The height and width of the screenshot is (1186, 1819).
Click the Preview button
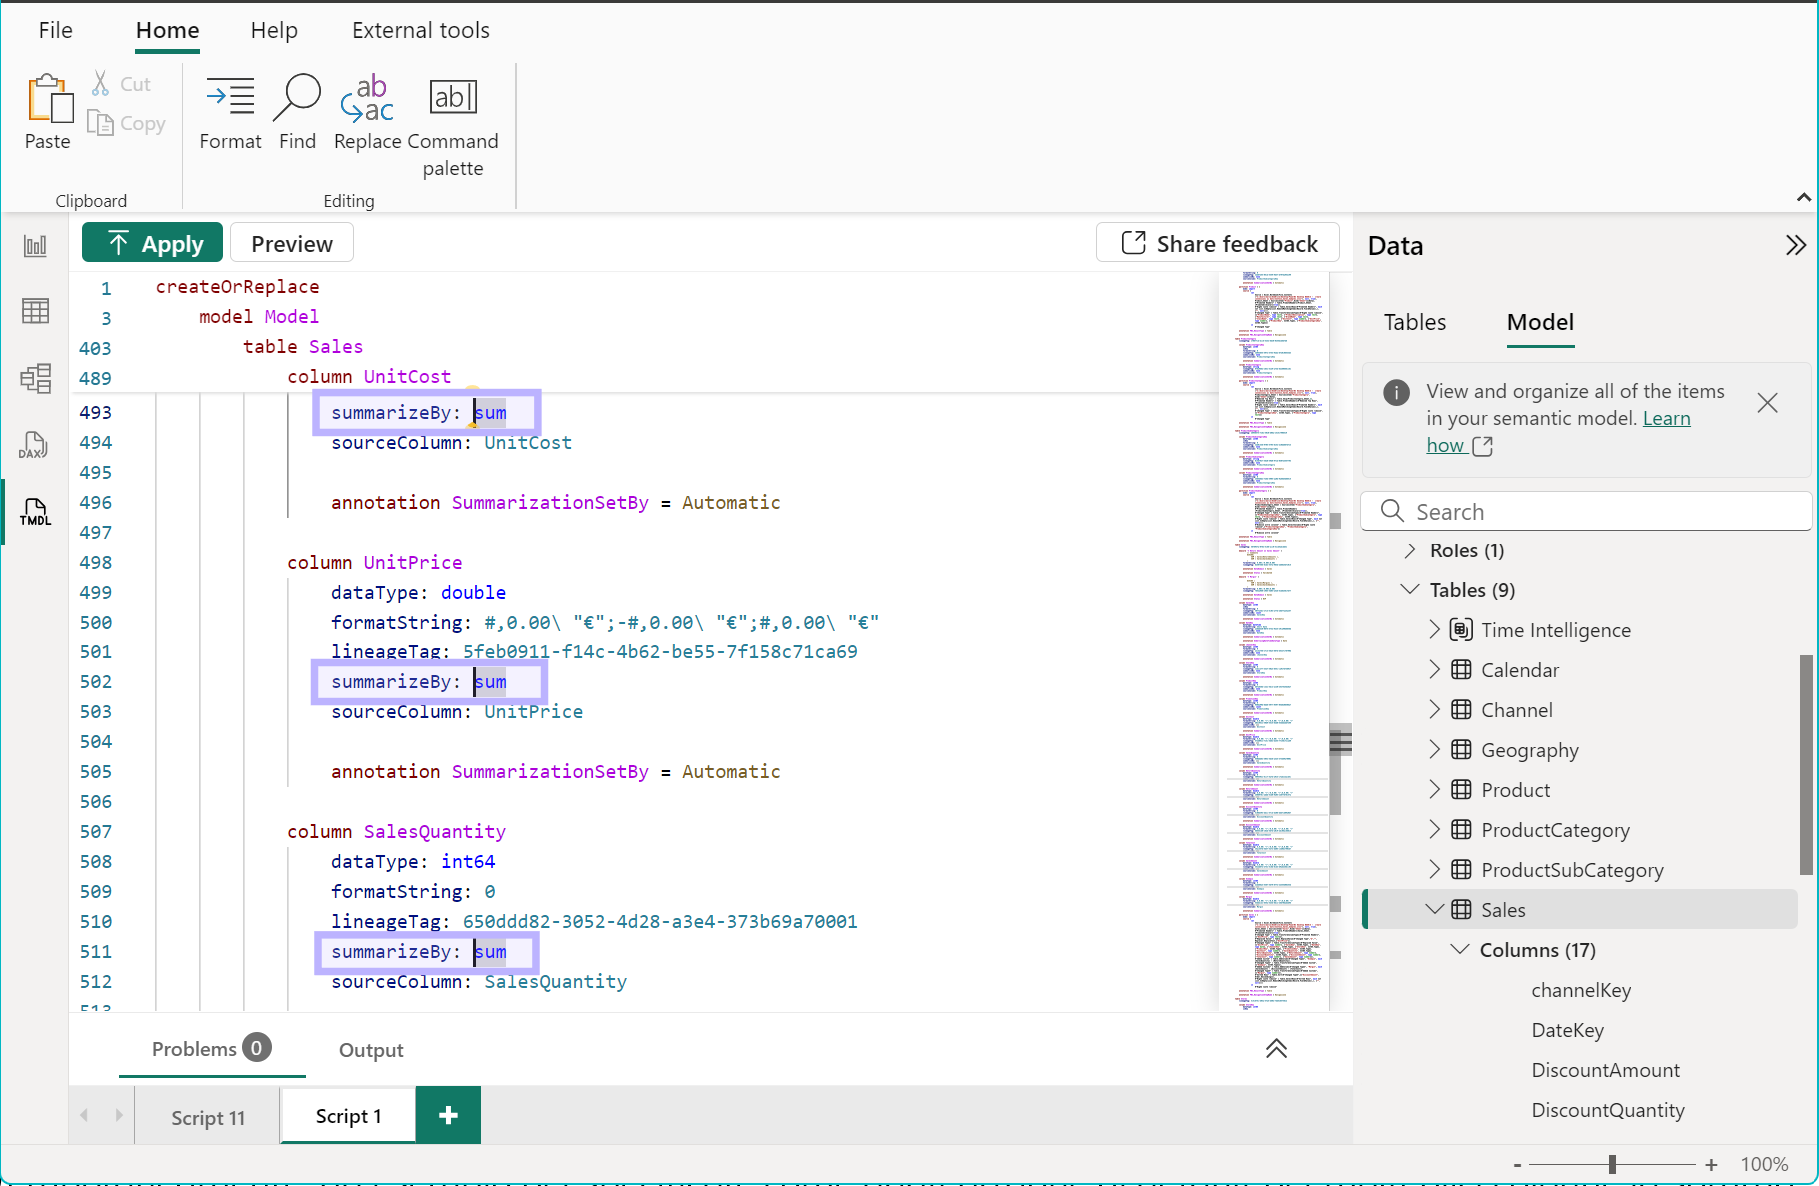pyautogui.click(x=292, y=244)
